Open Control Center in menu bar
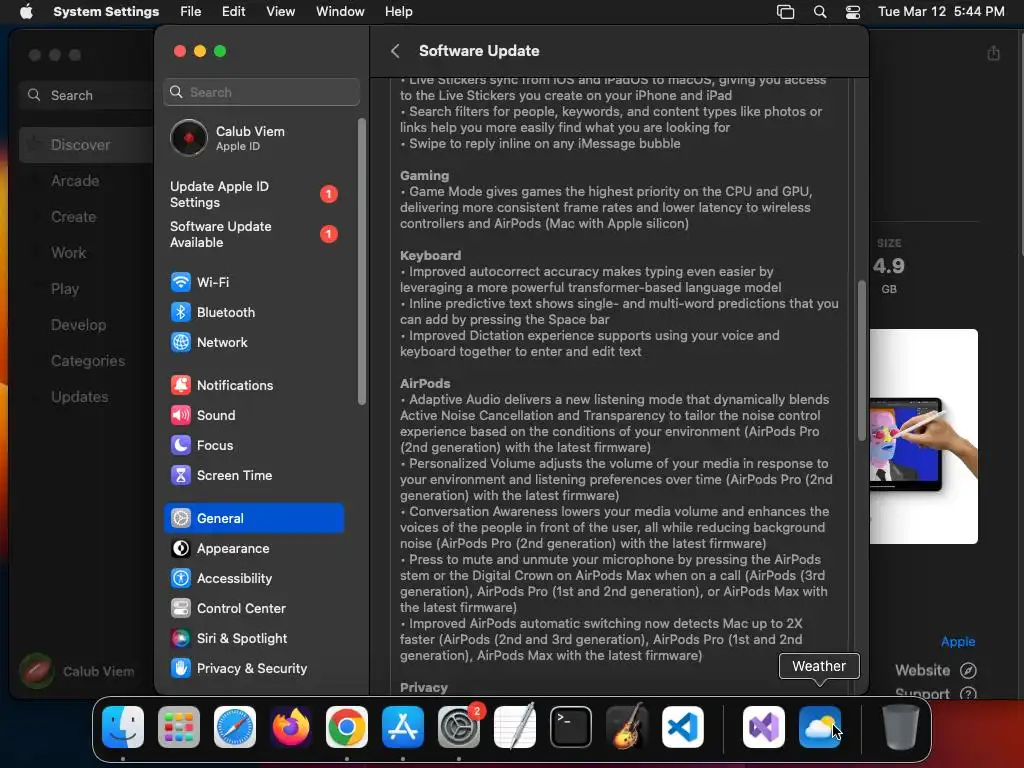Image resolution: width=1024 pixels, height=768 pixels. coord(853,12)
